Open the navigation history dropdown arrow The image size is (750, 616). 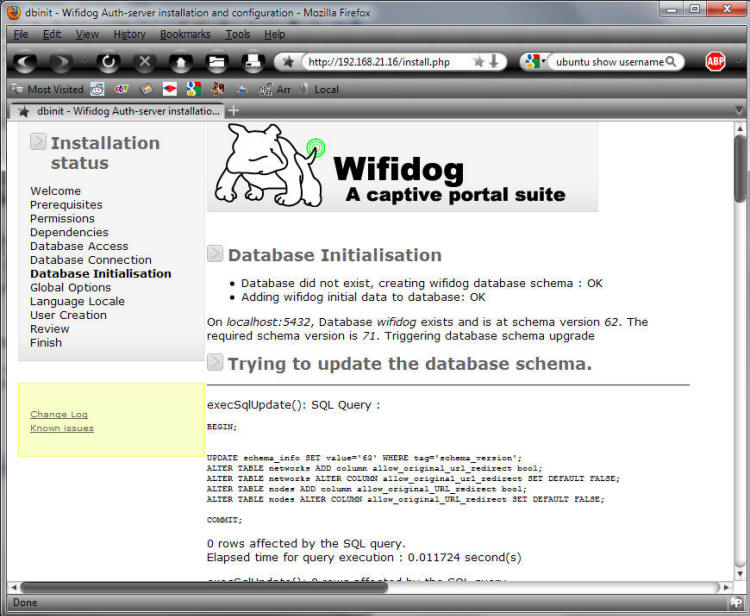(84, 61)
